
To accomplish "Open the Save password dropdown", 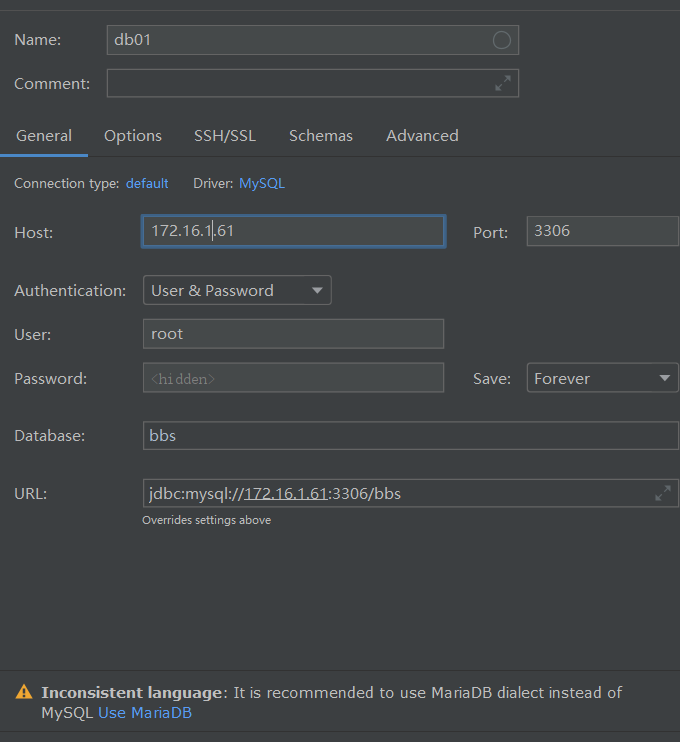I will coord(602,378).
